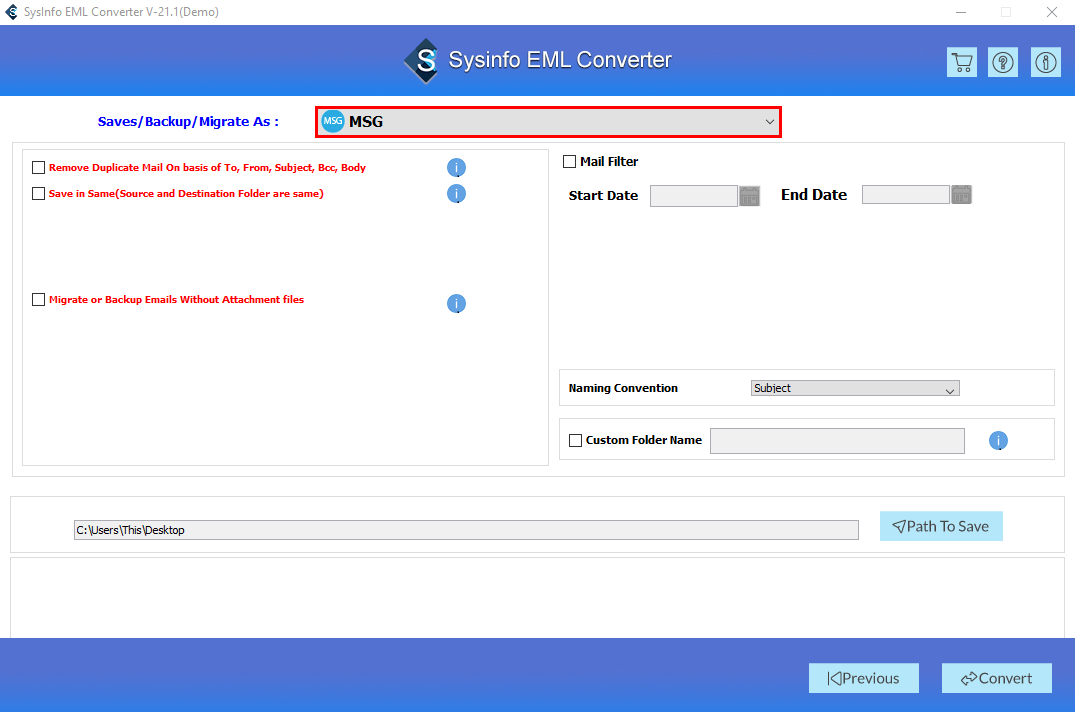1075x712 pixels.
Task: Click info icon beside Migrate Without Attachment option
Action: [x=456, y=303]
